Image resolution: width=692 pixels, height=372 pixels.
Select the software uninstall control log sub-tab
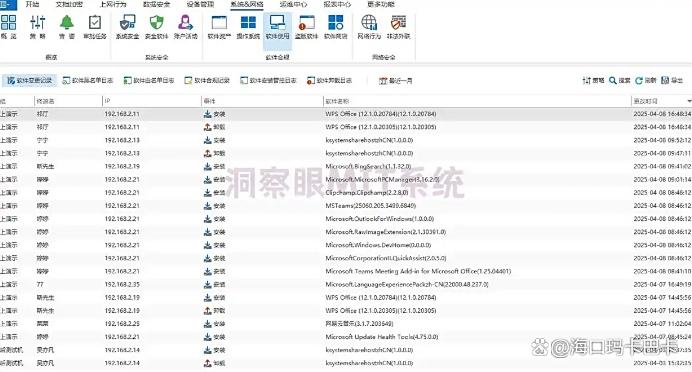268,81
